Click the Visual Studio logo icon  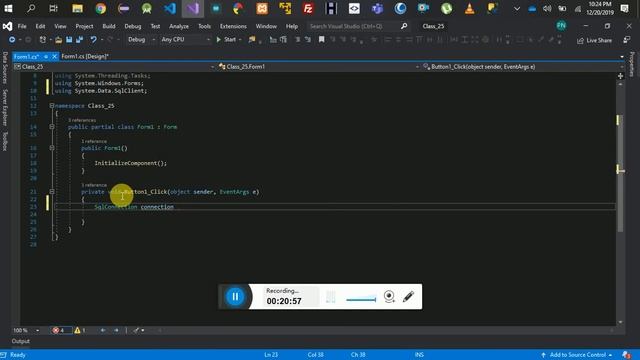pos(7,26)
